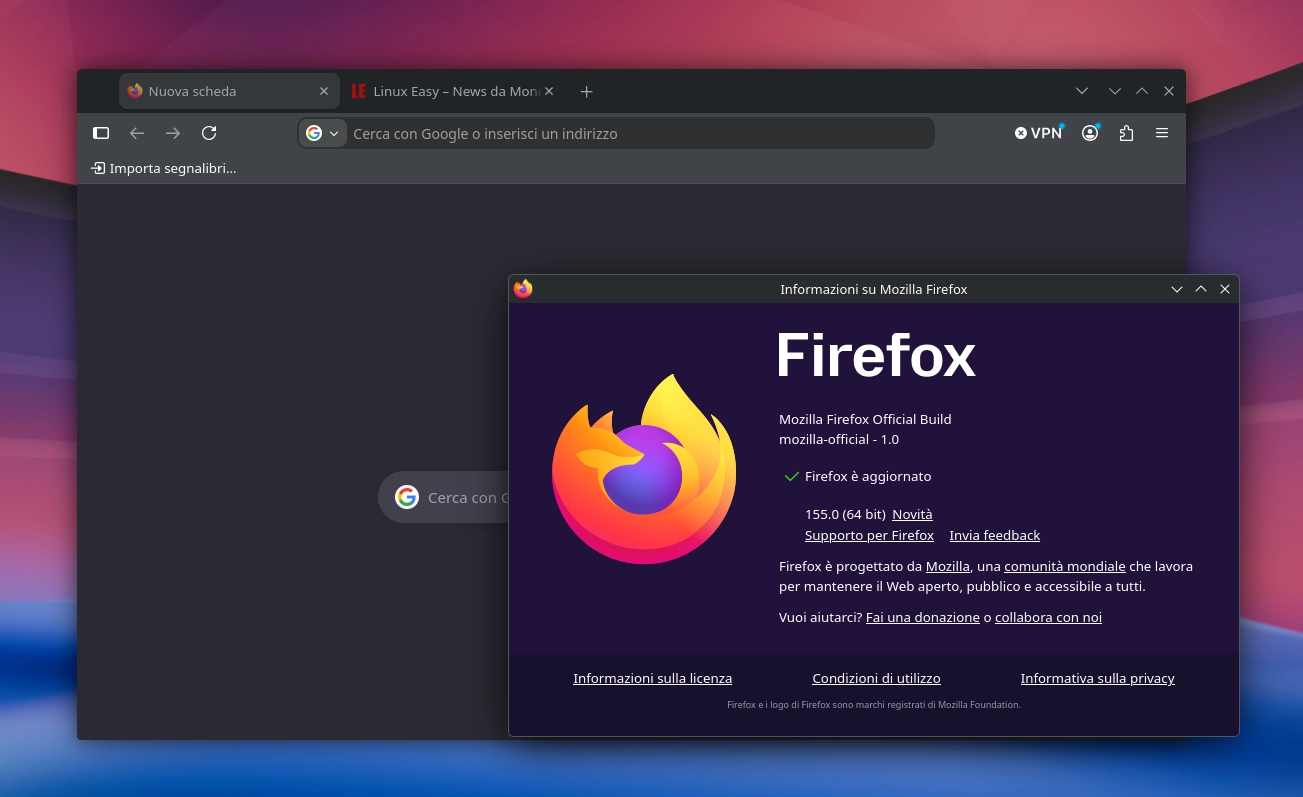Open the Google search engine selector
Viewport: 1303px width, 797px height.
point(322,133)
